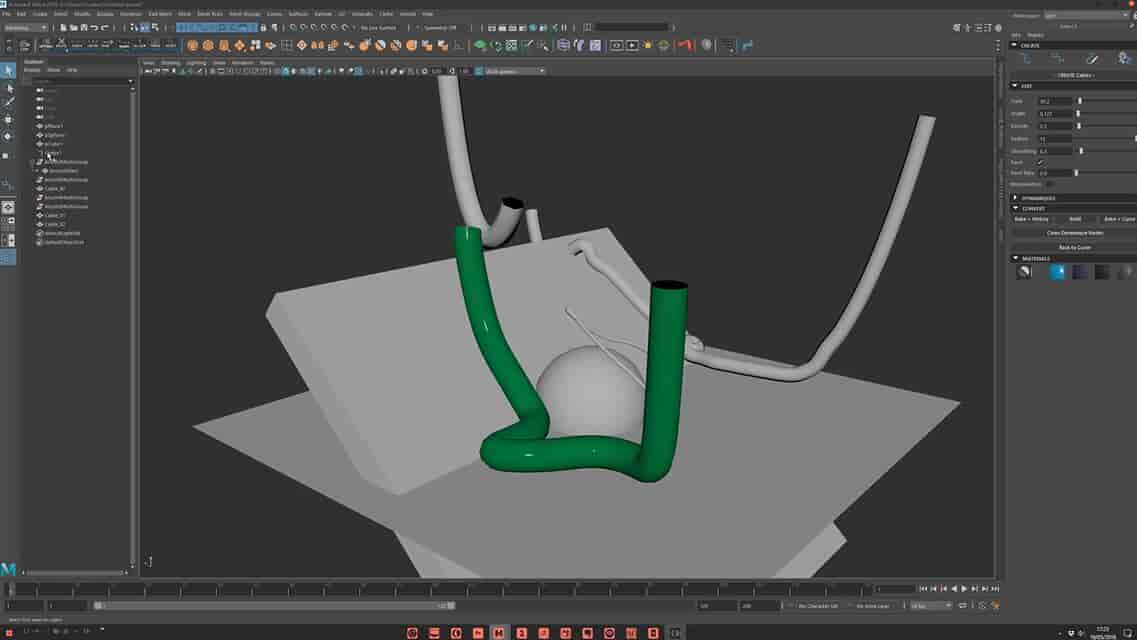Screen dimensions: 1137x640
Task: Click the Smoothing slider in the Cables panel
Action: tap(1081, 150)
